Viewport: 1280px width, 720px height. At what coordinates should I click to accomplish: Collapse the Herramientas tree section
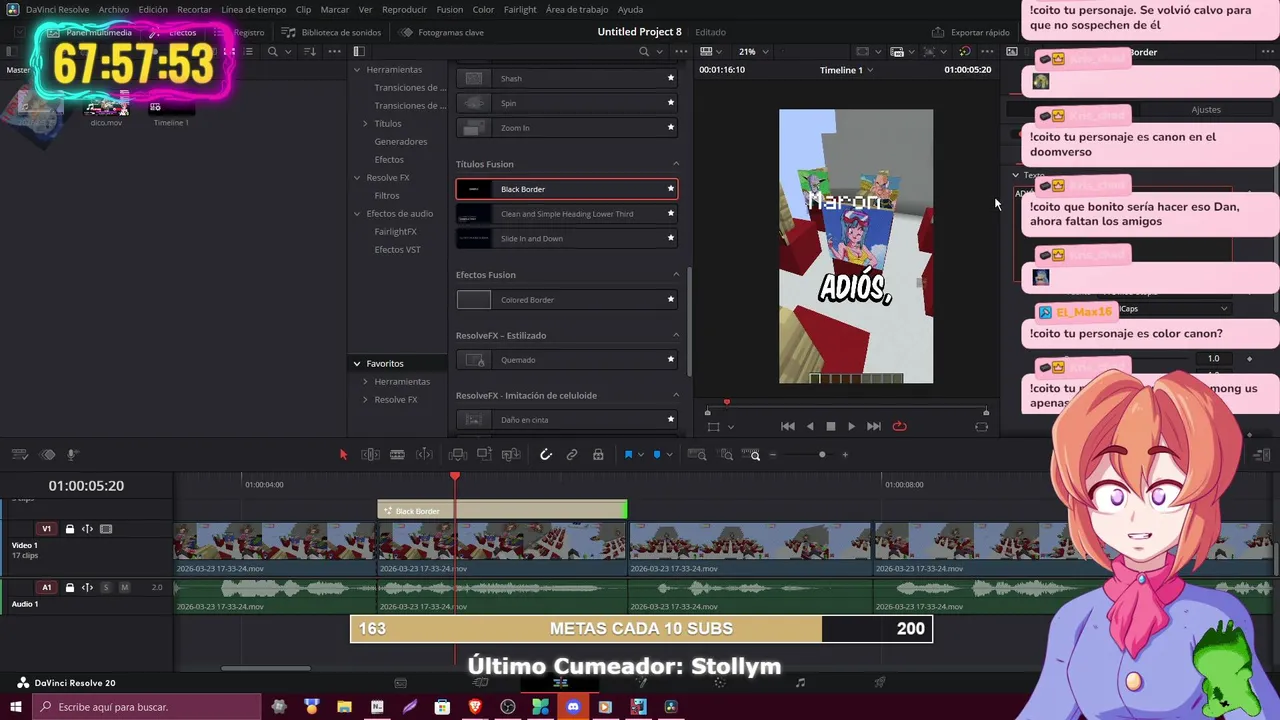[x=357, y=70]
